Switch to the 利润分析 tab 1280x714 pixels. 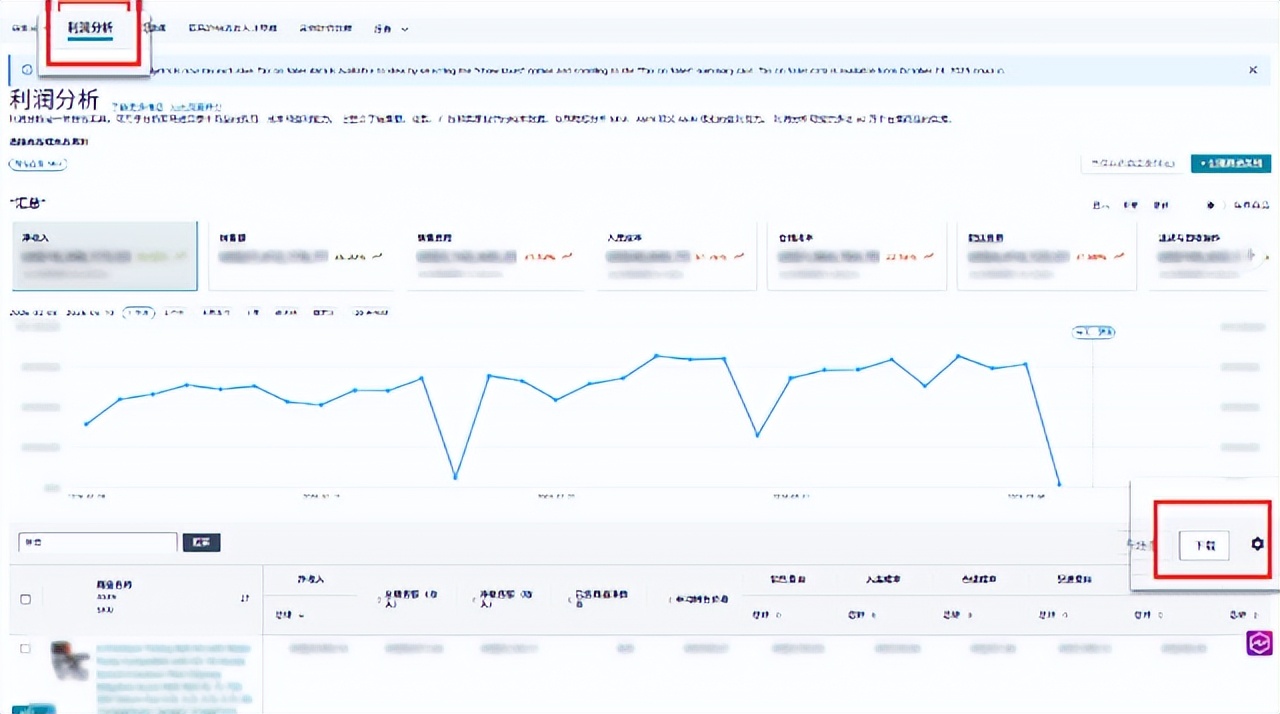pyautogui.click(x=90, y=27)
